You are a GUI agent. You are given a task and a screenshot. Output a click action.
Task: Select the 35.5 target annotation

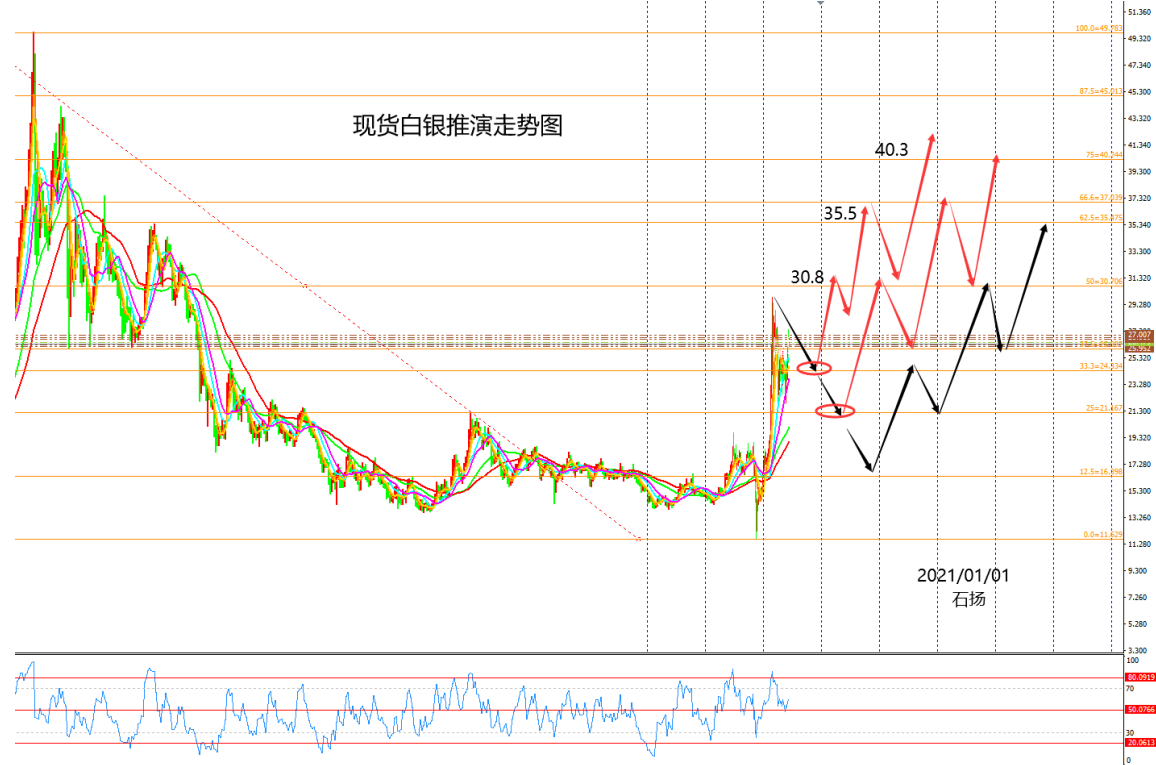[x=840, y=214]
